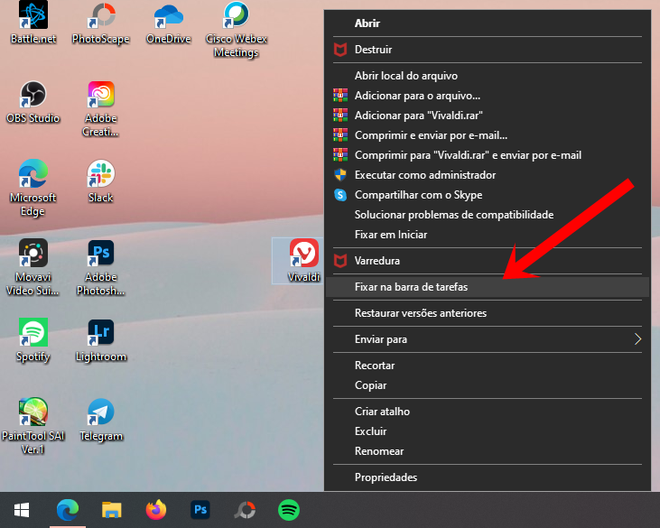Screen dimensions: 660x528
Task: Select the Movavi Video Suite shortcut
Action: (33, 268)
